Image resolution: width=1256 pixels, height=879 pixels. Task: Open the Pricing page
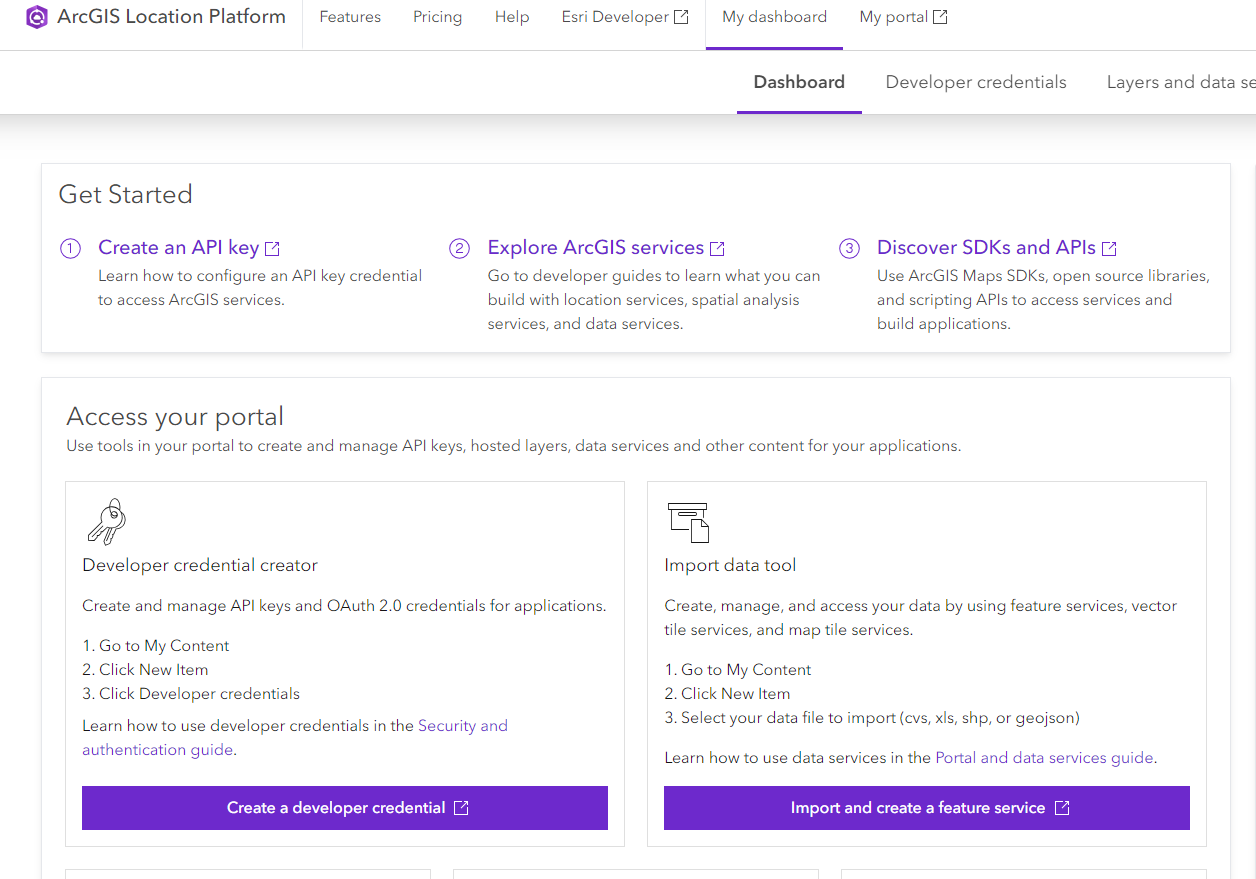pos(437,17)
